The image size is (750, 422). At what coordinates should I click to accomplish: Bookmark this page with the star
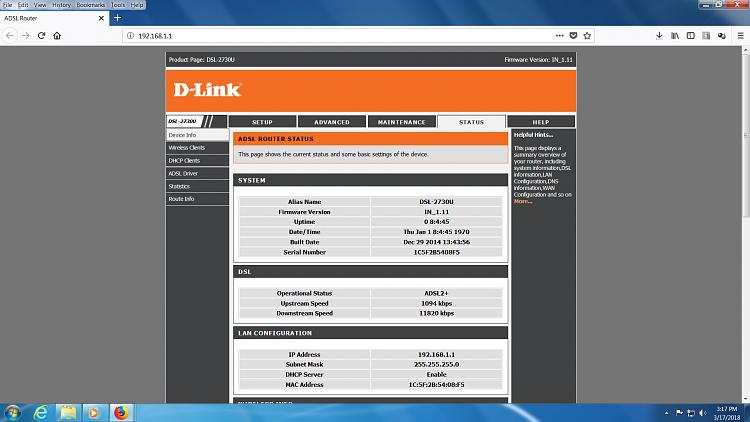click(587, 36)
